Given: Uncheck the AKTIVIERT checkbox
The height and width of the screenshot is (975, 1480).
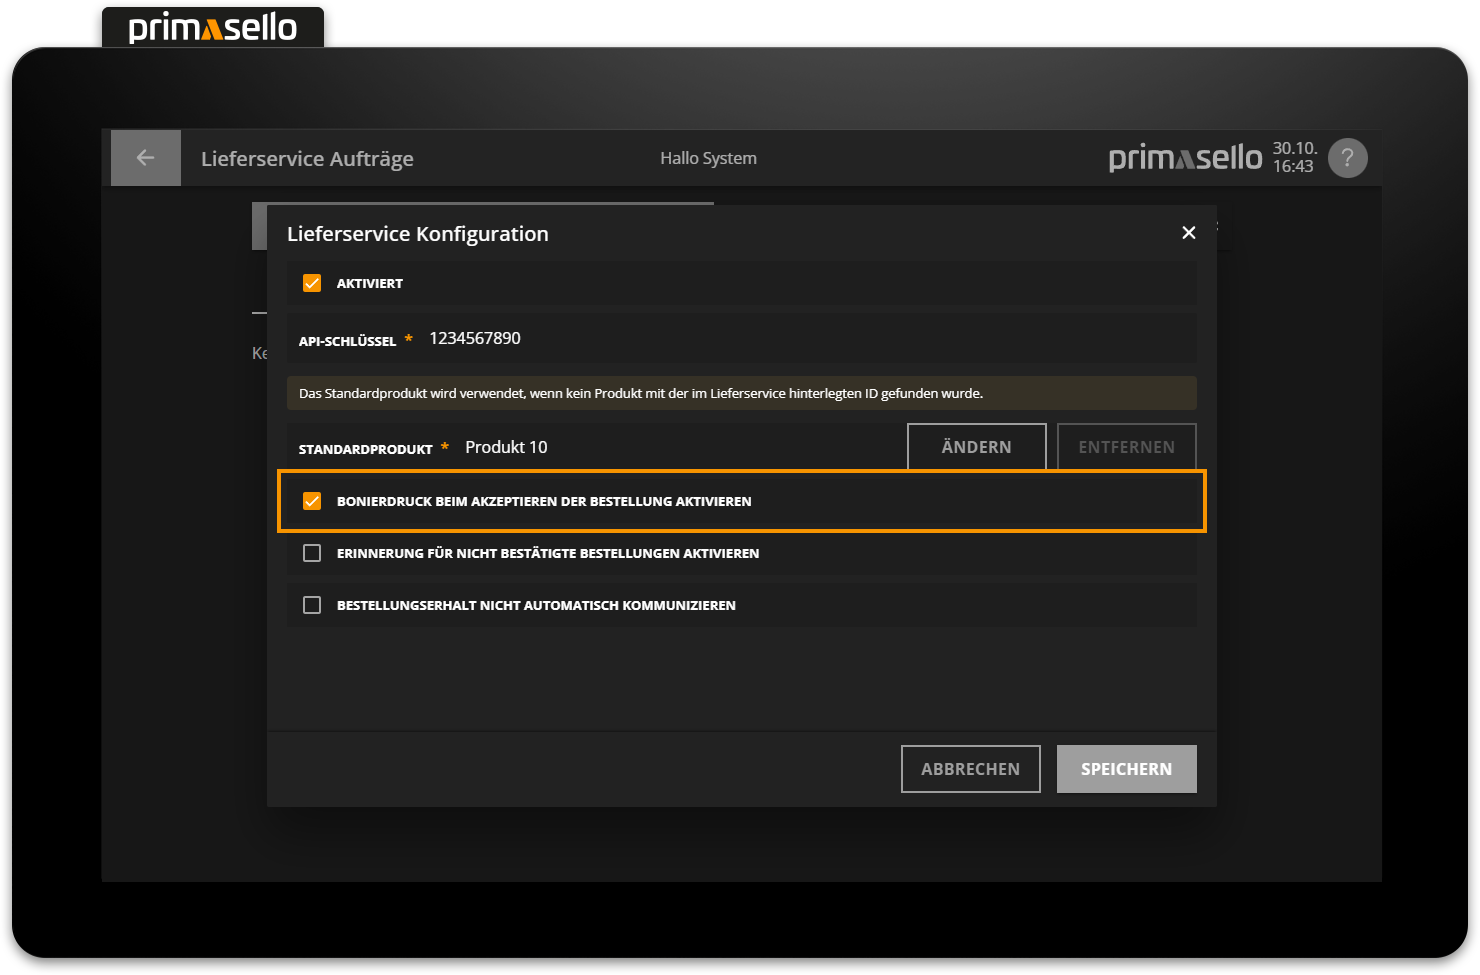Looking at the screenshot, I should pos(312,282).
